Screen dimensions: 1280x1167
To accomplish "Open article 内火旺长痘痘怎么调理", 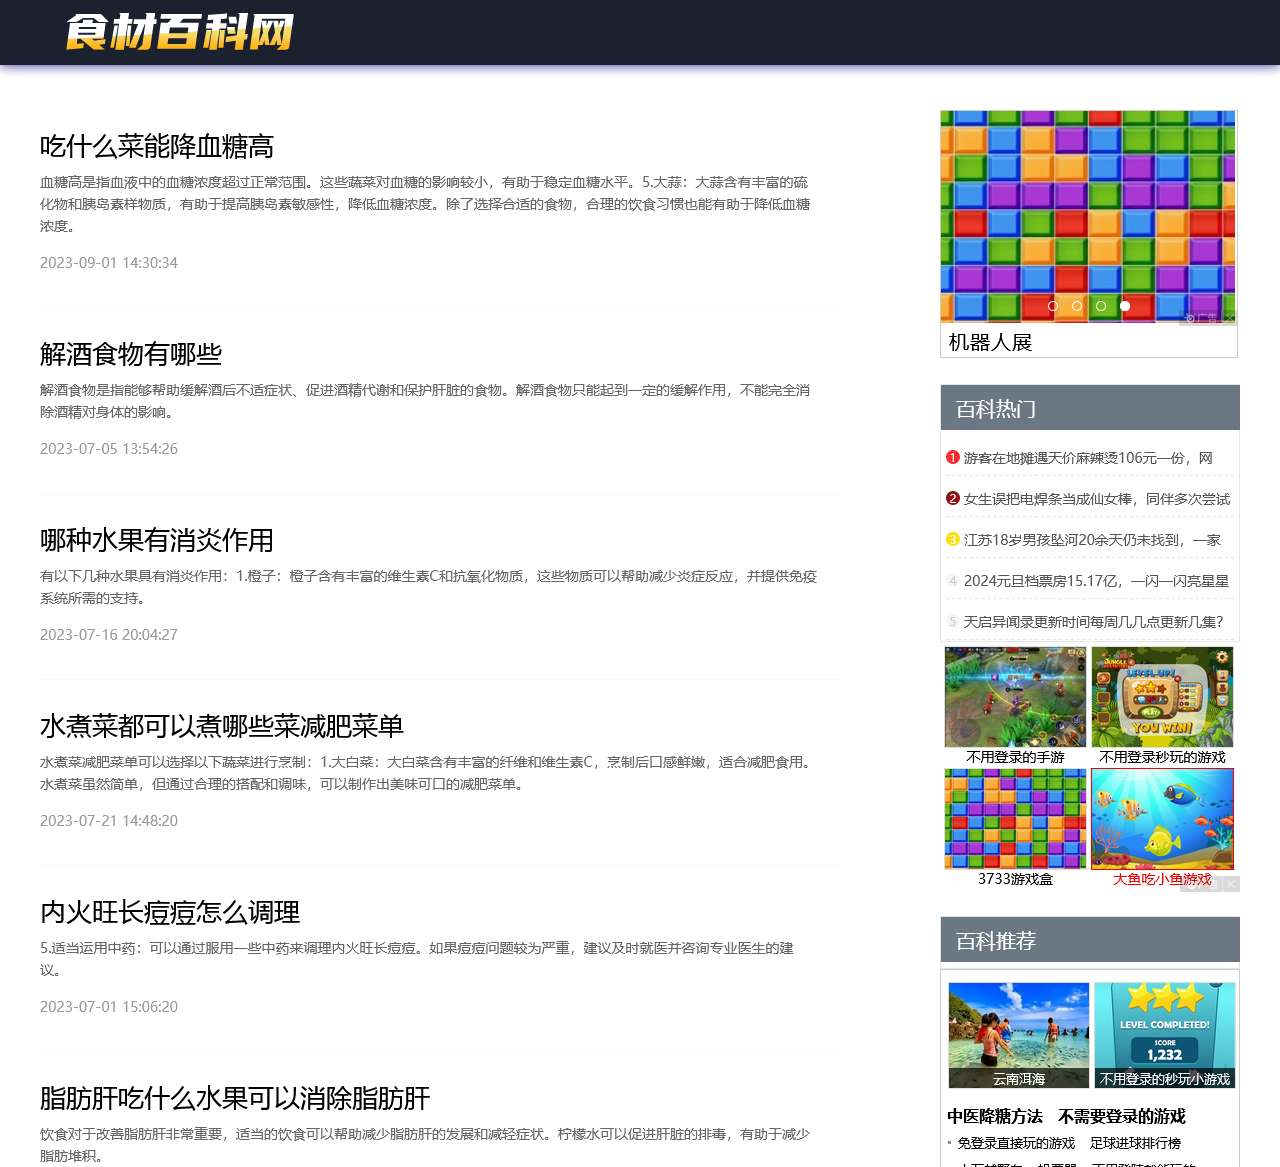I will pos(170,912).
